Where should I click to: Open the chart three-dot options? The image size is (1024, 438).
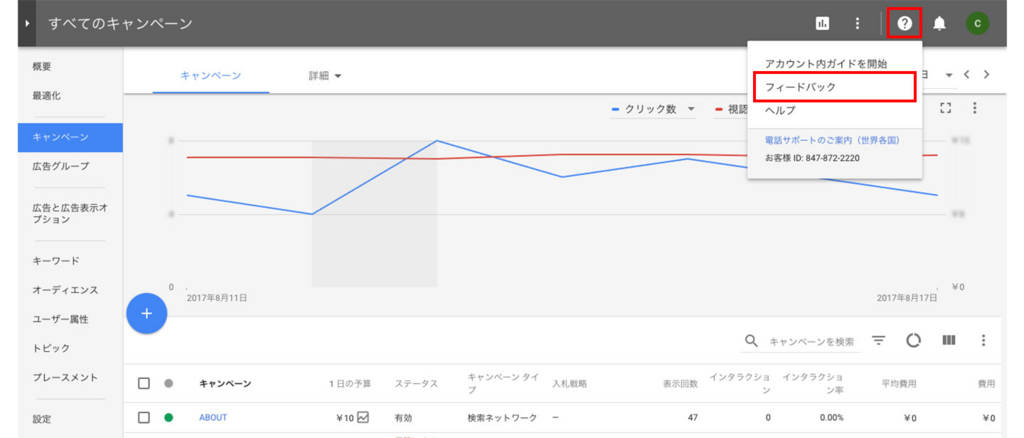pos(974,108)
